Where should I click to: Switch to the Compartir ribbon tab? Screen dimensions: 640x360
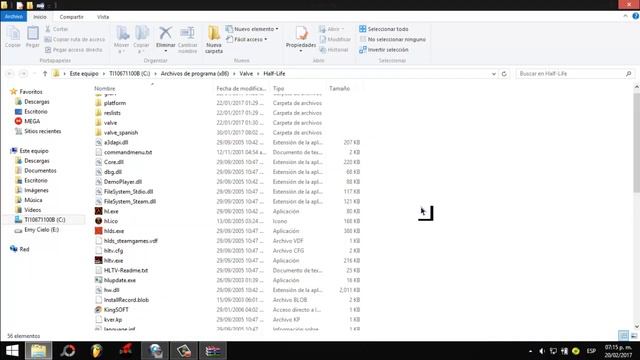pos(71,17)
